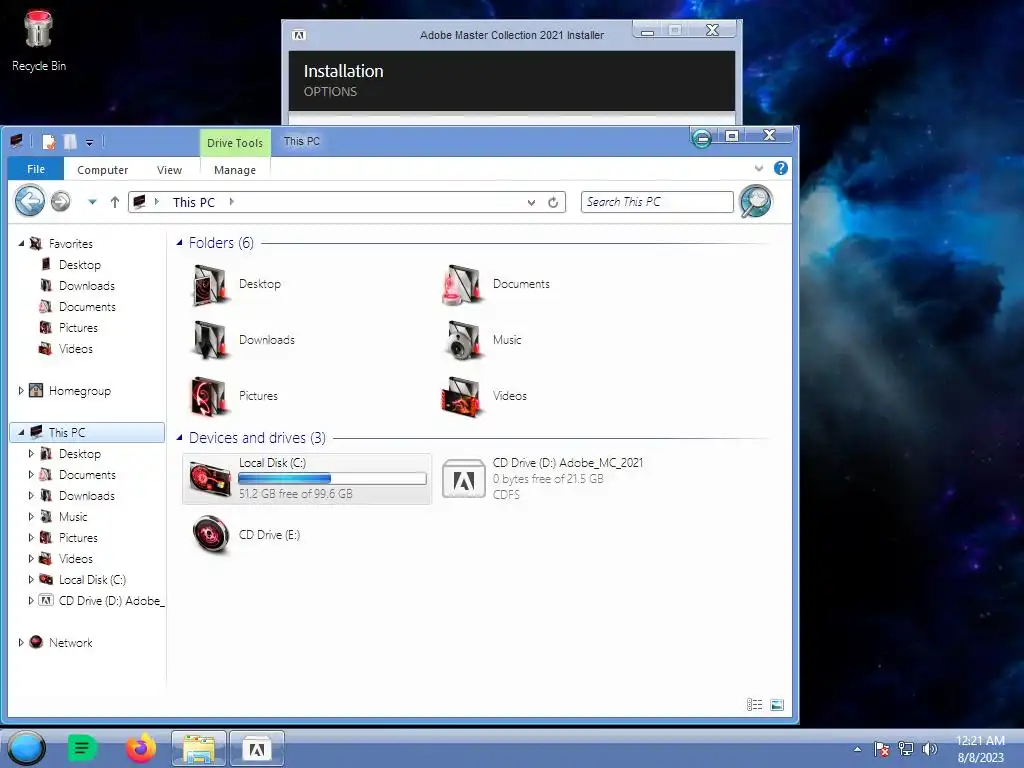Open the Explorer help question mark

point(780,168)
